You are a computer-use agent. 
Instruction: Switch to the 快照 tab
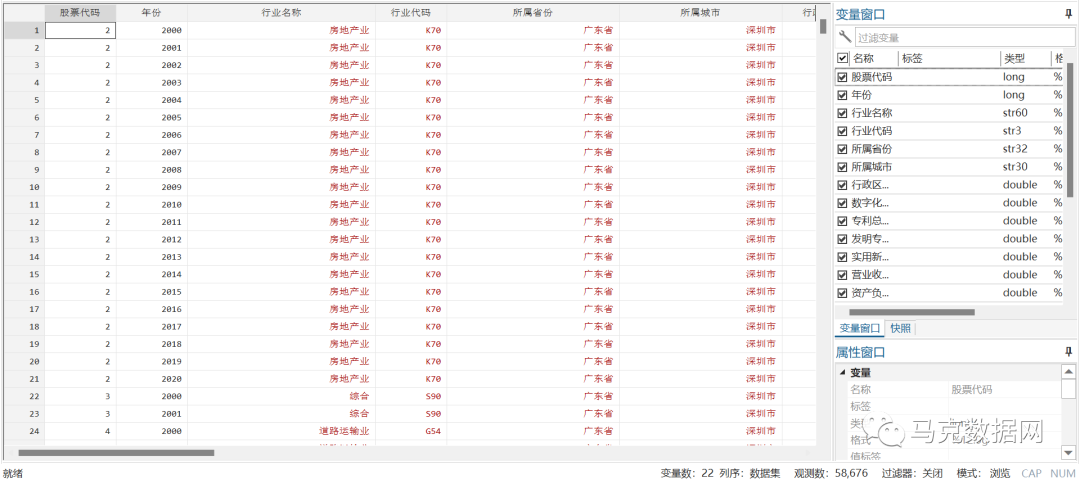click(900, 329)
